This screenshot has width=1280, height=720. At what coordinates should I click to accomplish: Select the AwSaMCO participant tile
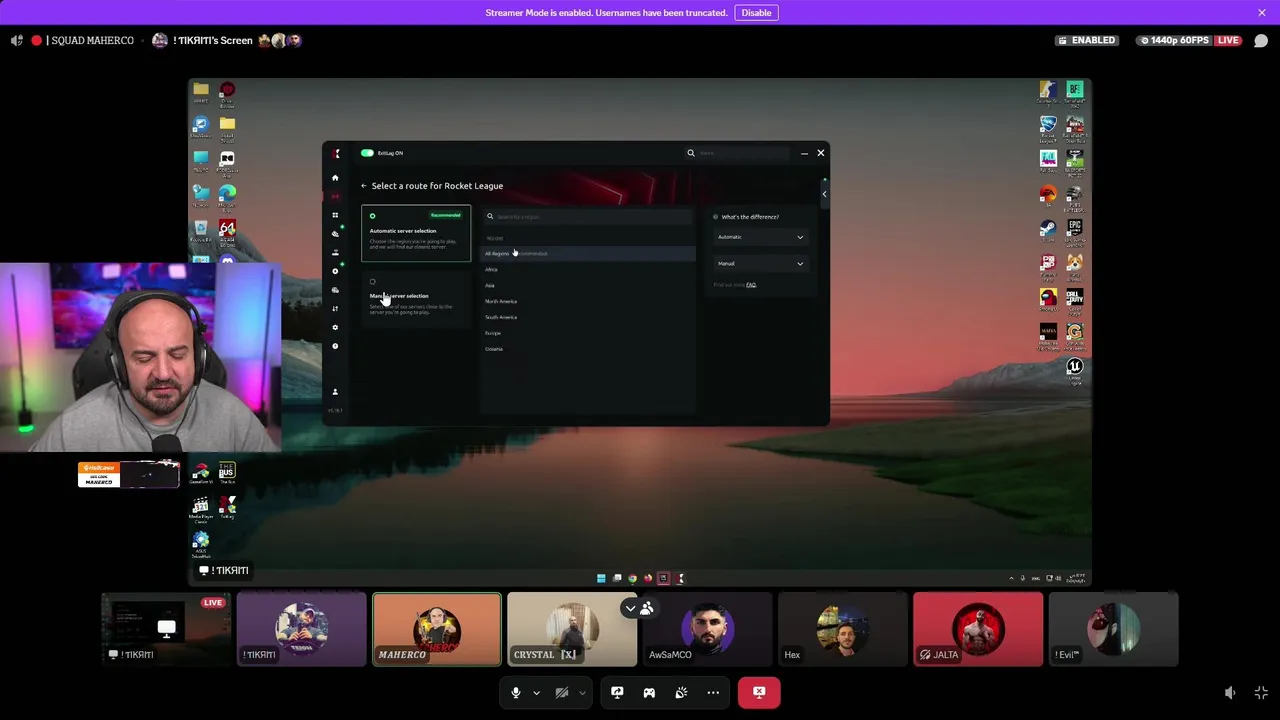[x=707, y=629]
